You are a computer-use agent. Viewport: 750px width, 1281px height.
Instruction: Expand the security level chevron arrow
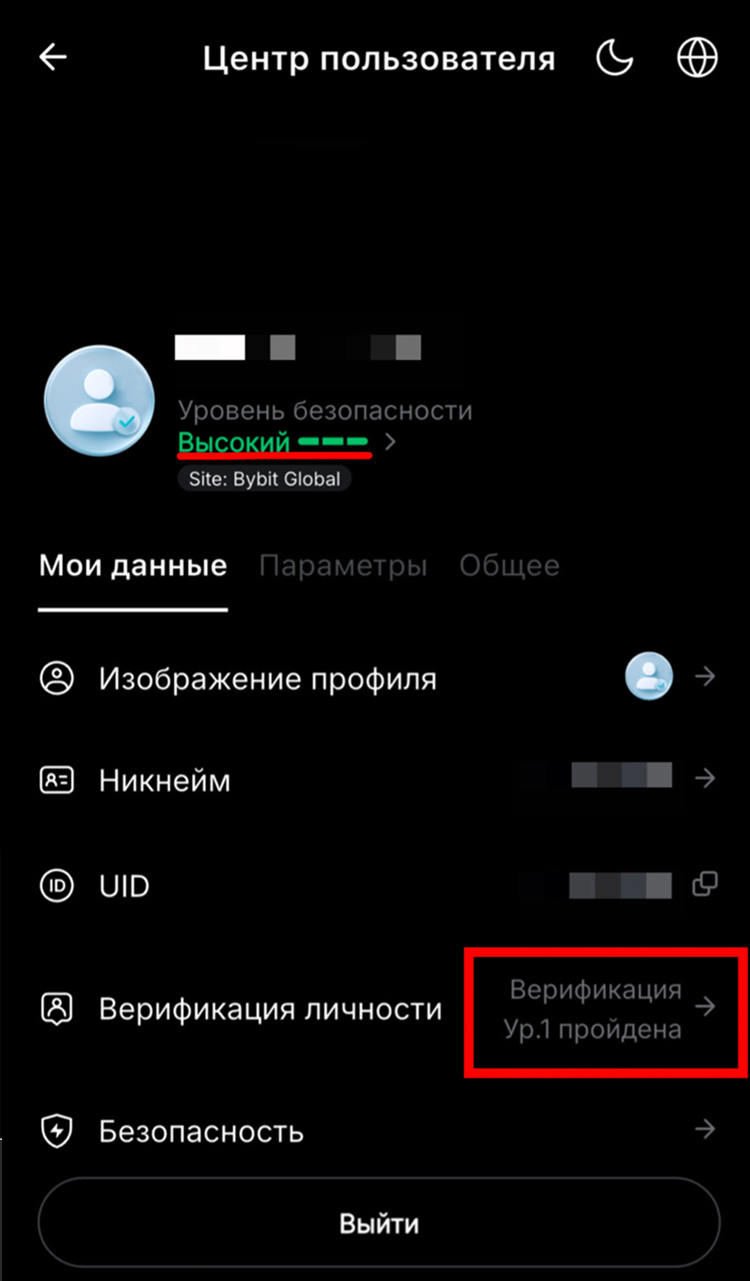click(390, 442)
